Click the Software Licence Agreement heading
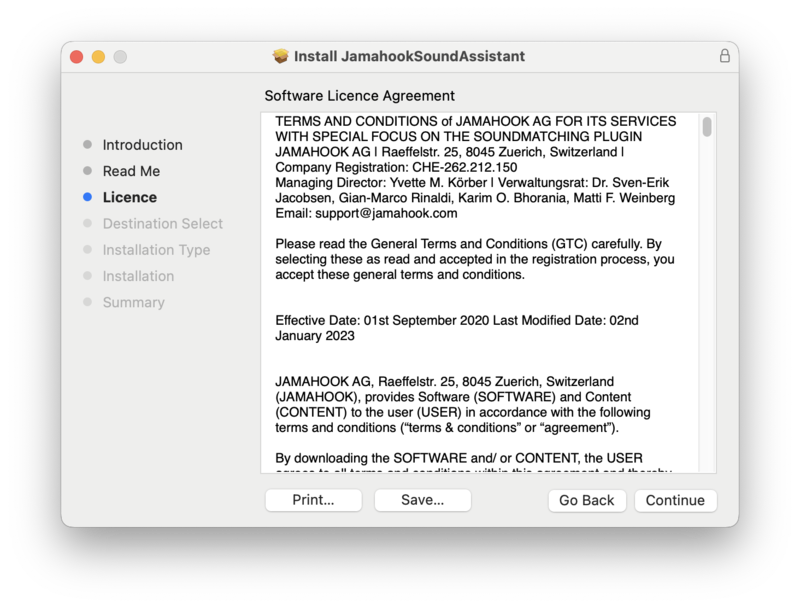Viewport: 800px width, 608px height. point(359,96)
